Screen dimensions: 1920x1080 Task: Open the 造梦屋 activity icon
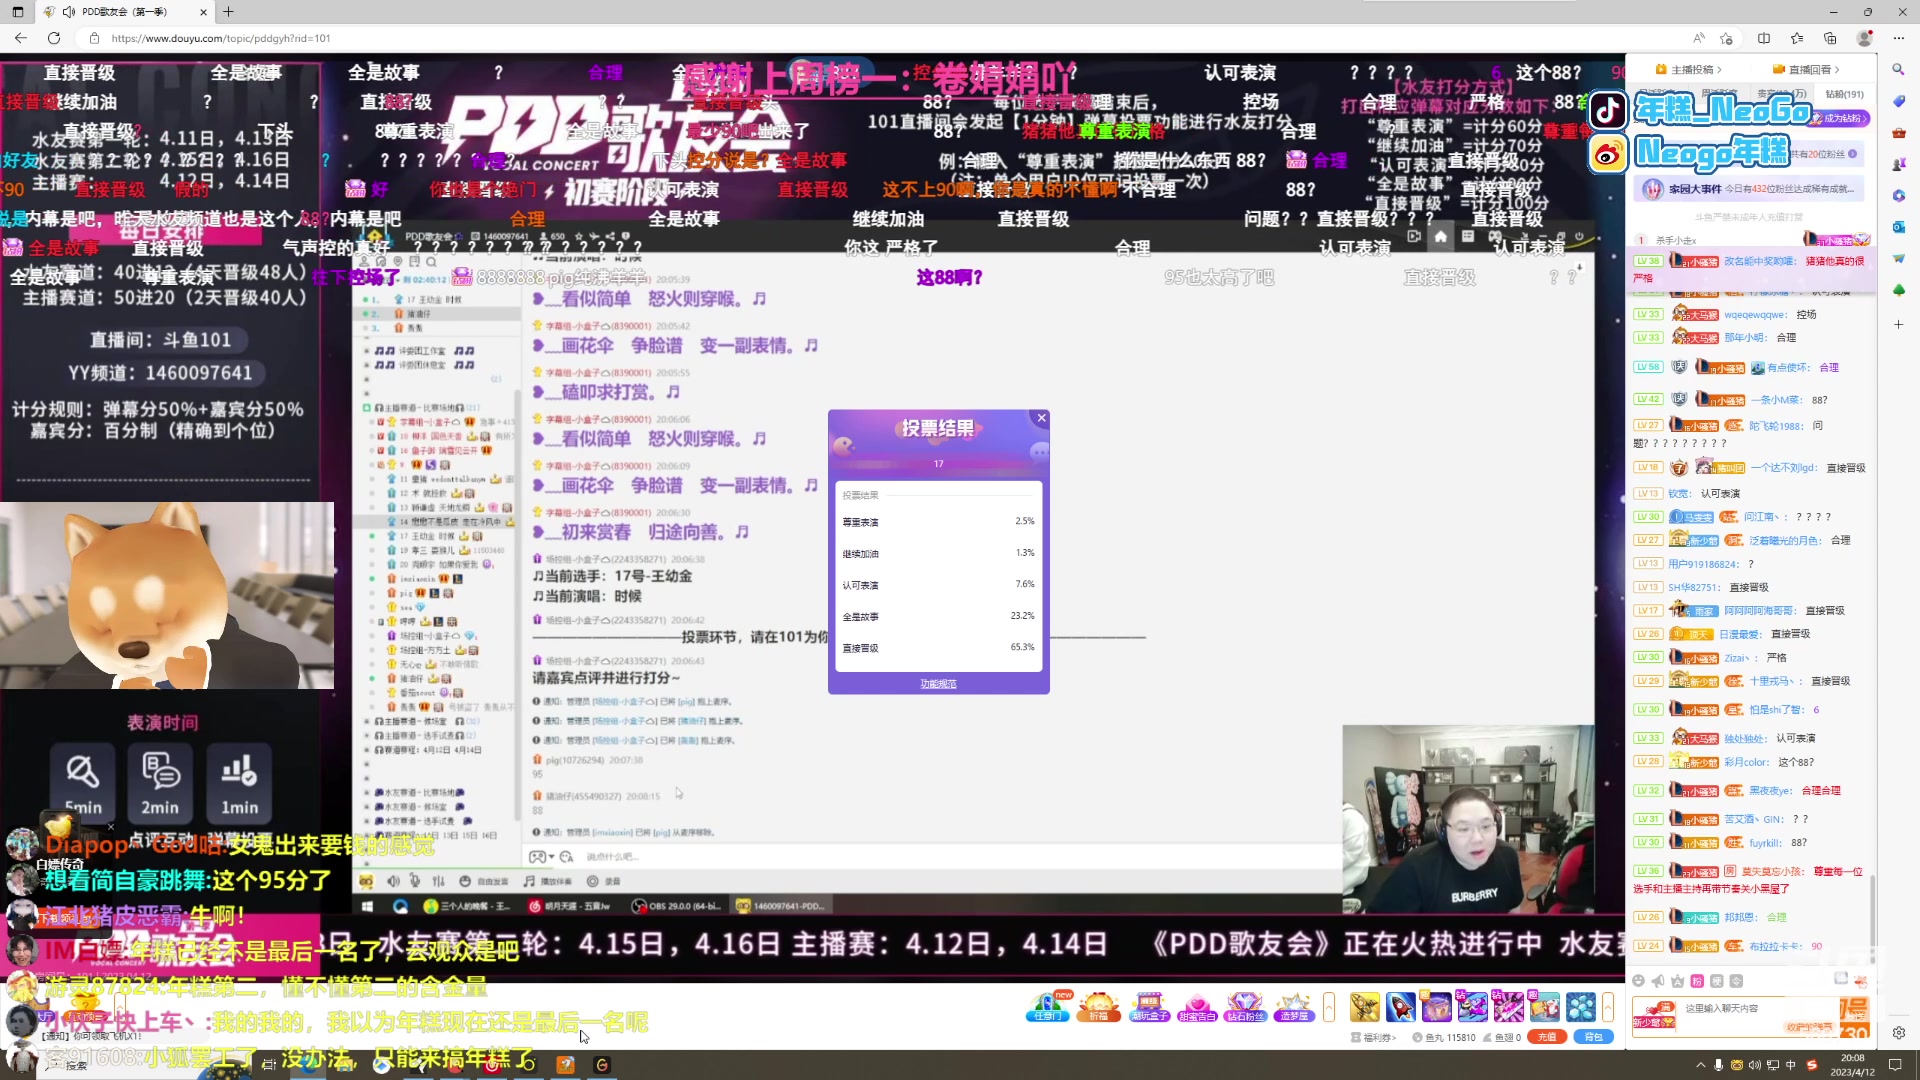point(1293,1007)
